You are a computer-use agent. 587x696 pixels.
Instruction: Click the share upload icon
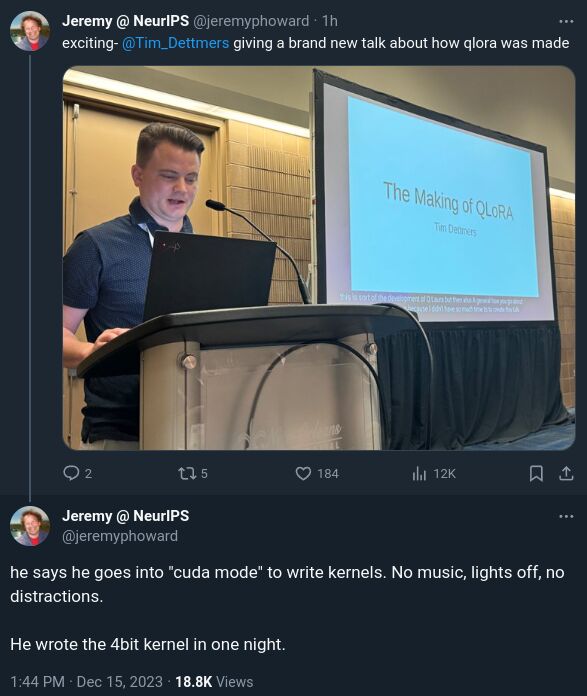point(566,474)
